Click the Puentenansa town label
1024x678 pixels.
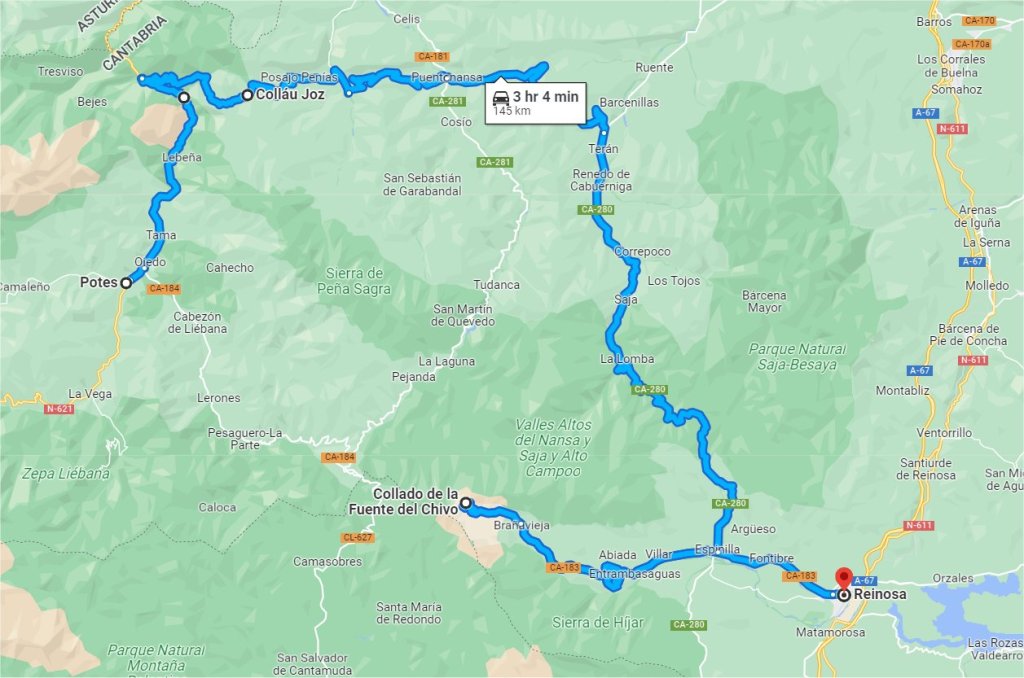447,77
